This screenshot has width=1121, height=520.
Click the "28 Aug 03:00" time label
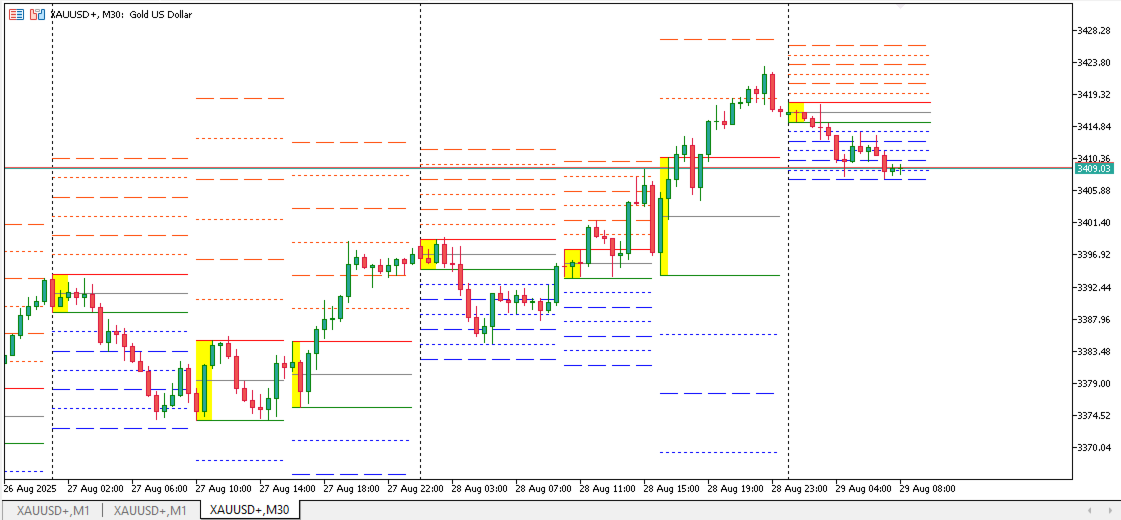click(x=479, y=489)
